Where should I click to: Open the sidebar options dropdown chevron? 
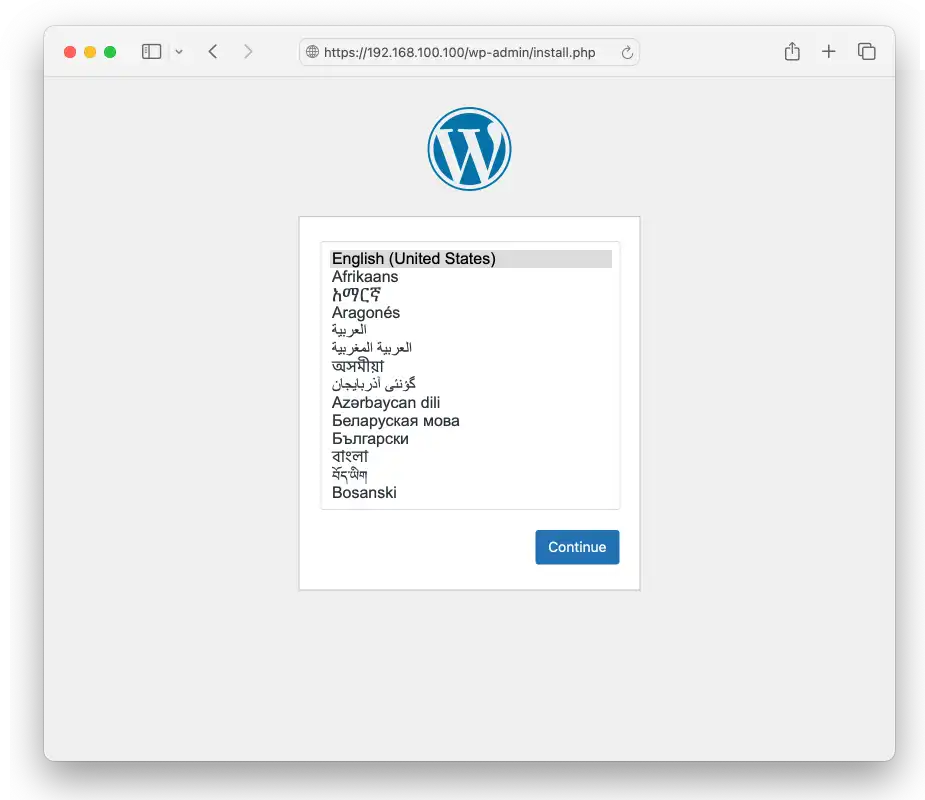click(179, 52)
